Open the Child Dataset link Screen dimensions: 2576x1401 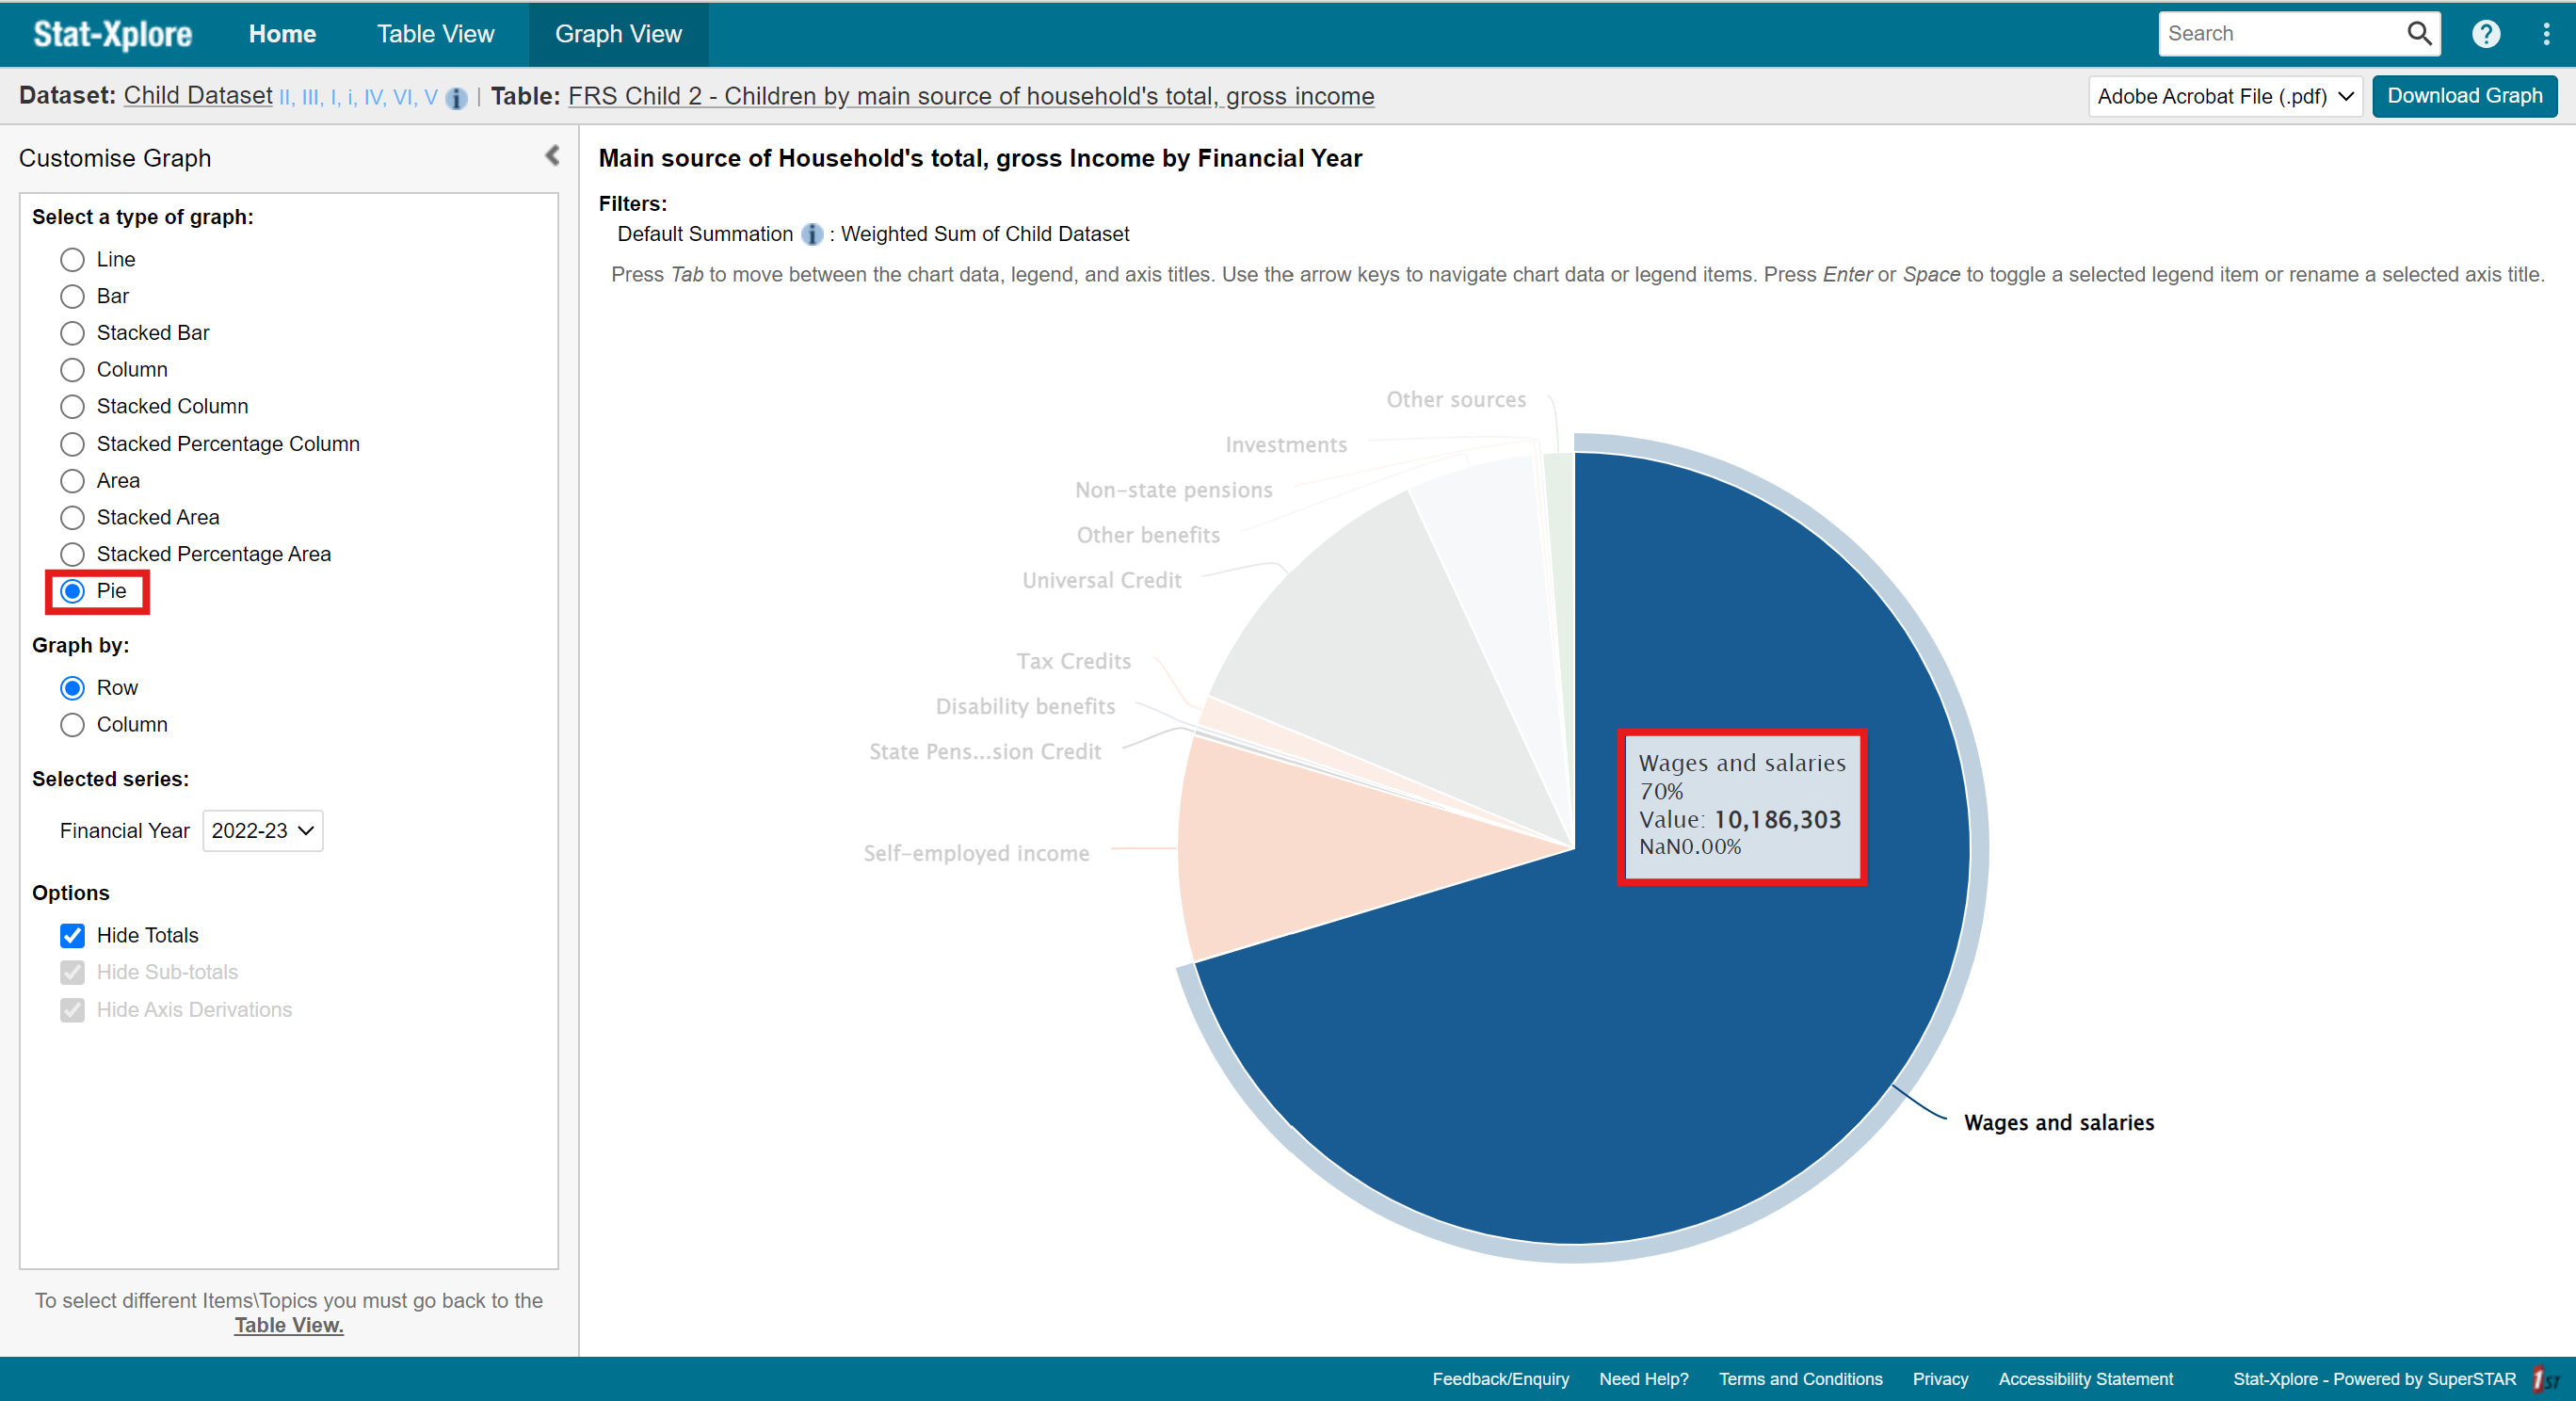point(198,96)
